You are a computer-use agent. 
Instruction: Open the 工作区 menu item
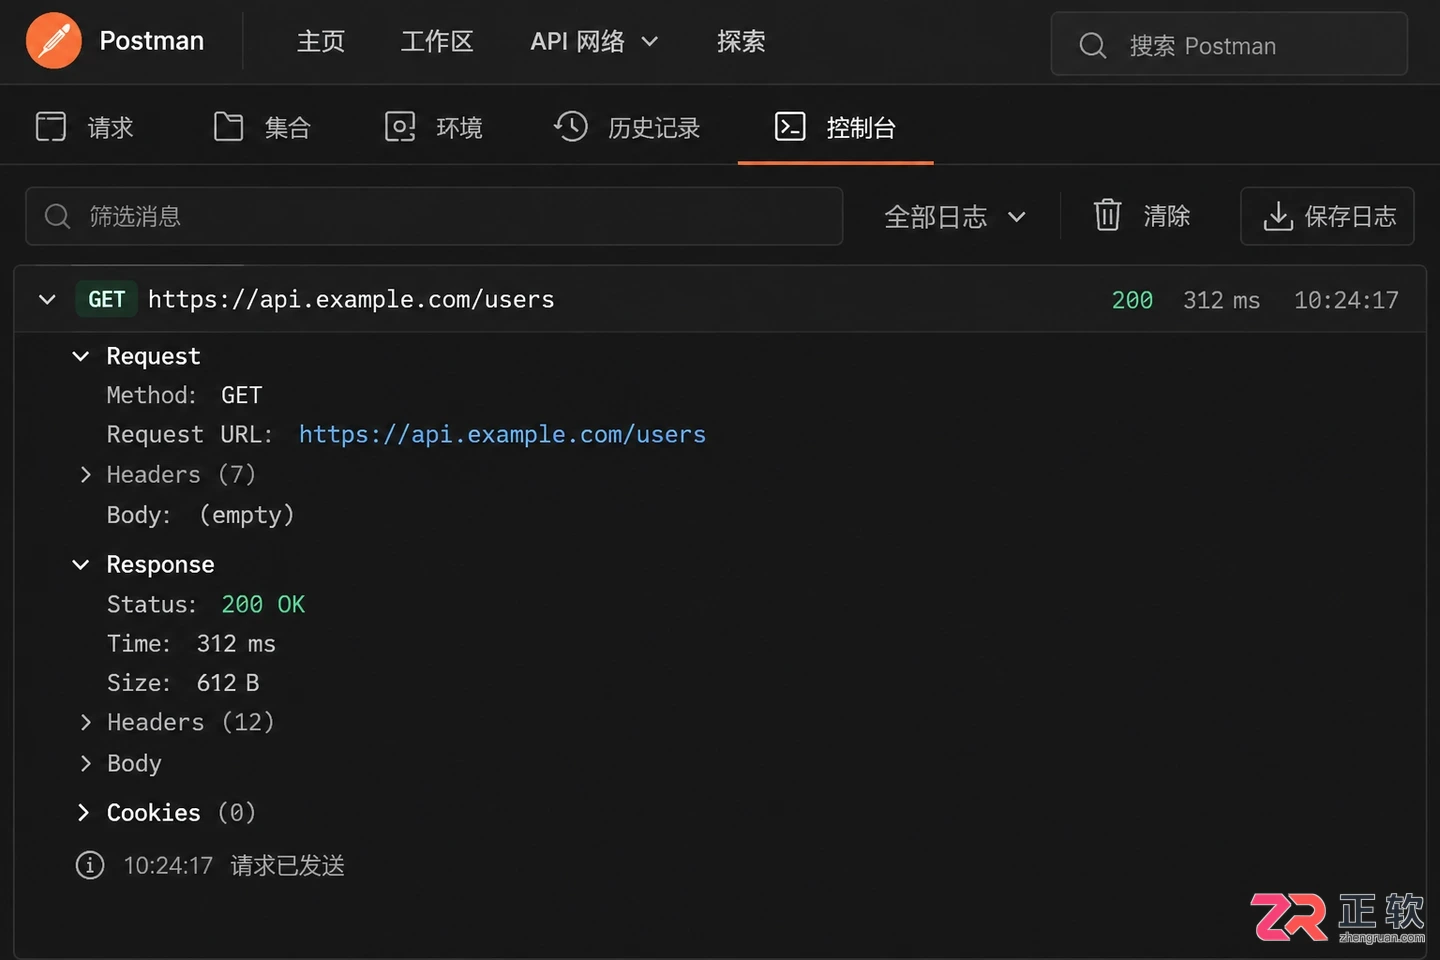437,42
